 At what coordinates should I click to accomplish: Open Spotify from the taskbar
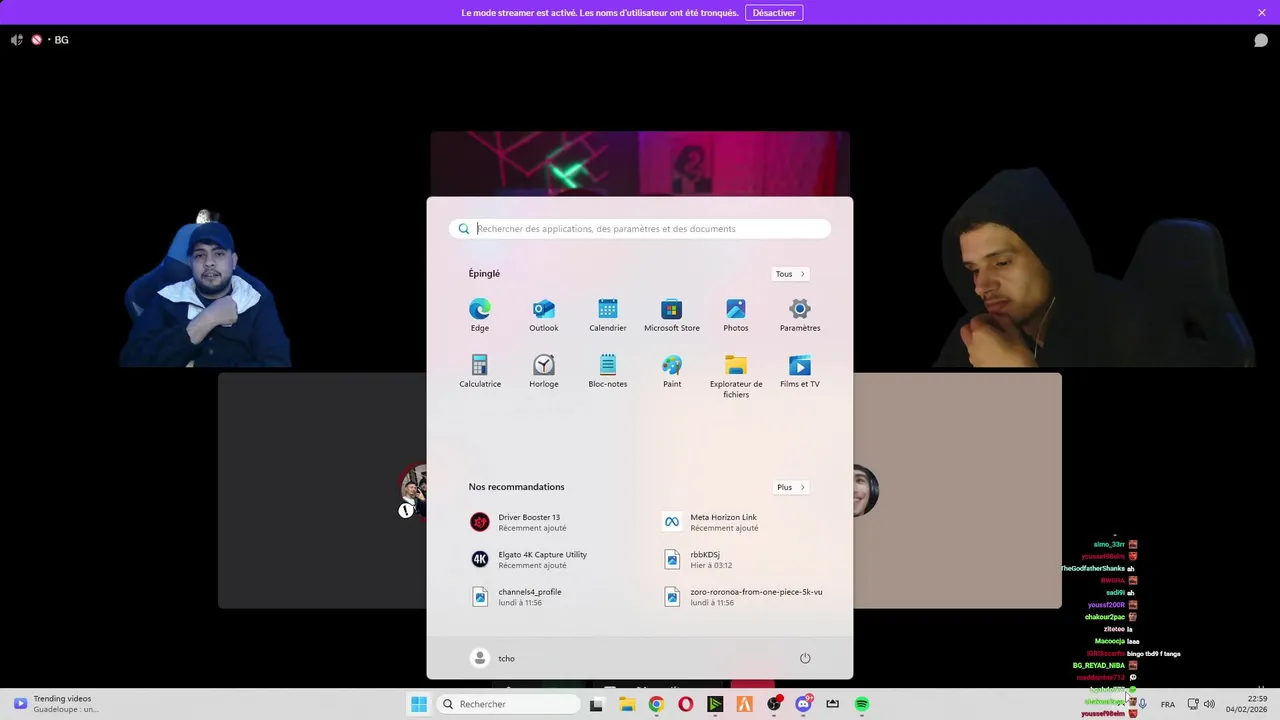point(862,704)
